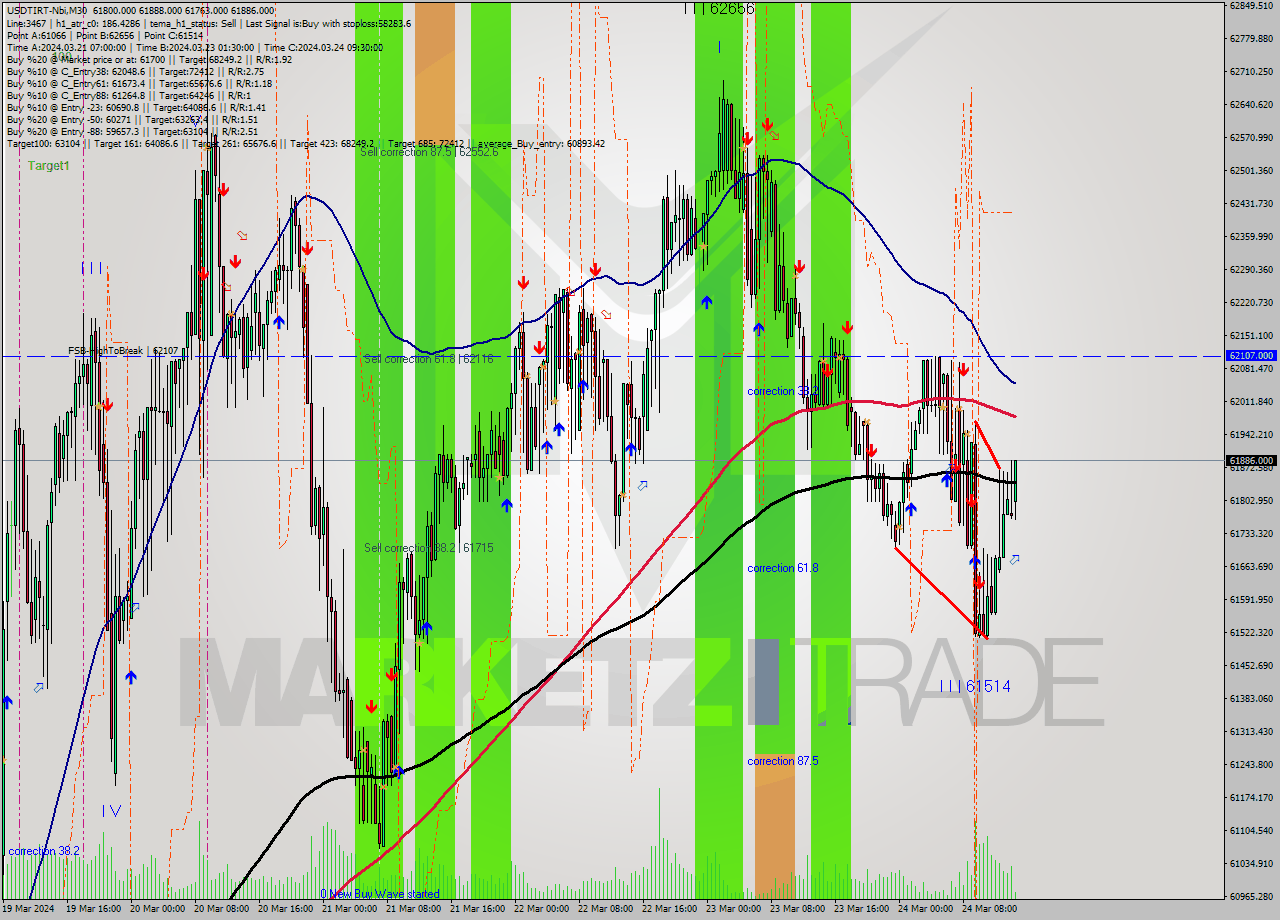The width and height of the screenshot is (1280, 920).
Task: Click the 'Buy %10 @ Entry -23: 60690.8' line
Action: 136,107
